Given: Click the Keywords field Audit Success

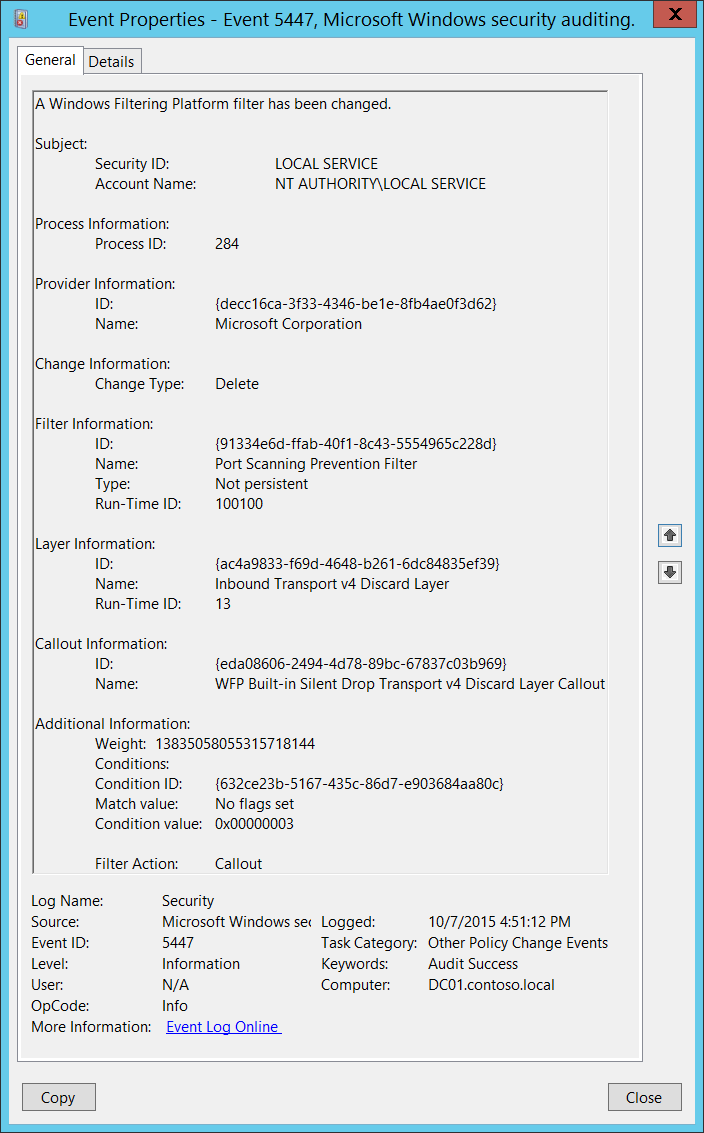Looking at the screenshot, I should [473, 964].
